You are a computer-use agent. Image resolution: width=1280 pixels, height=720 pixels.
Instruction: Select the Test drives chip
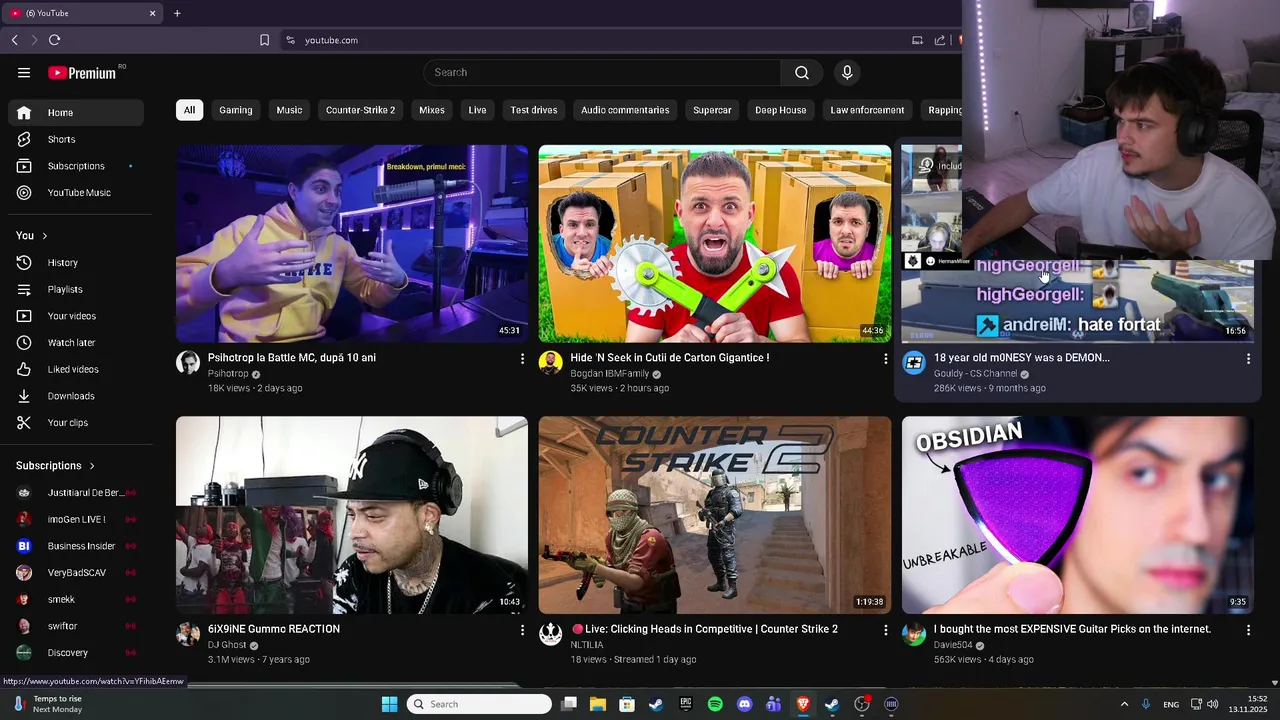[x=534, y=110]
